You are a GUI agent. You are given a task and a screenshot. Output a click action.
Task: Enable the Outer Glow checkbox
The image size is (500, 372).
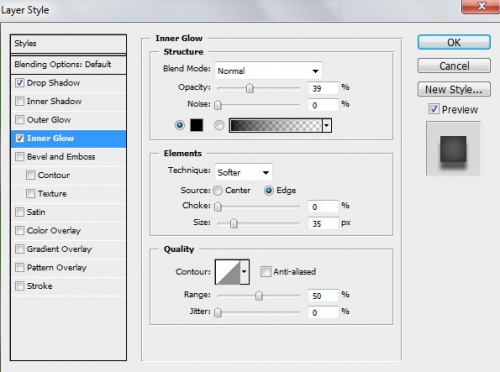[20, 120]
